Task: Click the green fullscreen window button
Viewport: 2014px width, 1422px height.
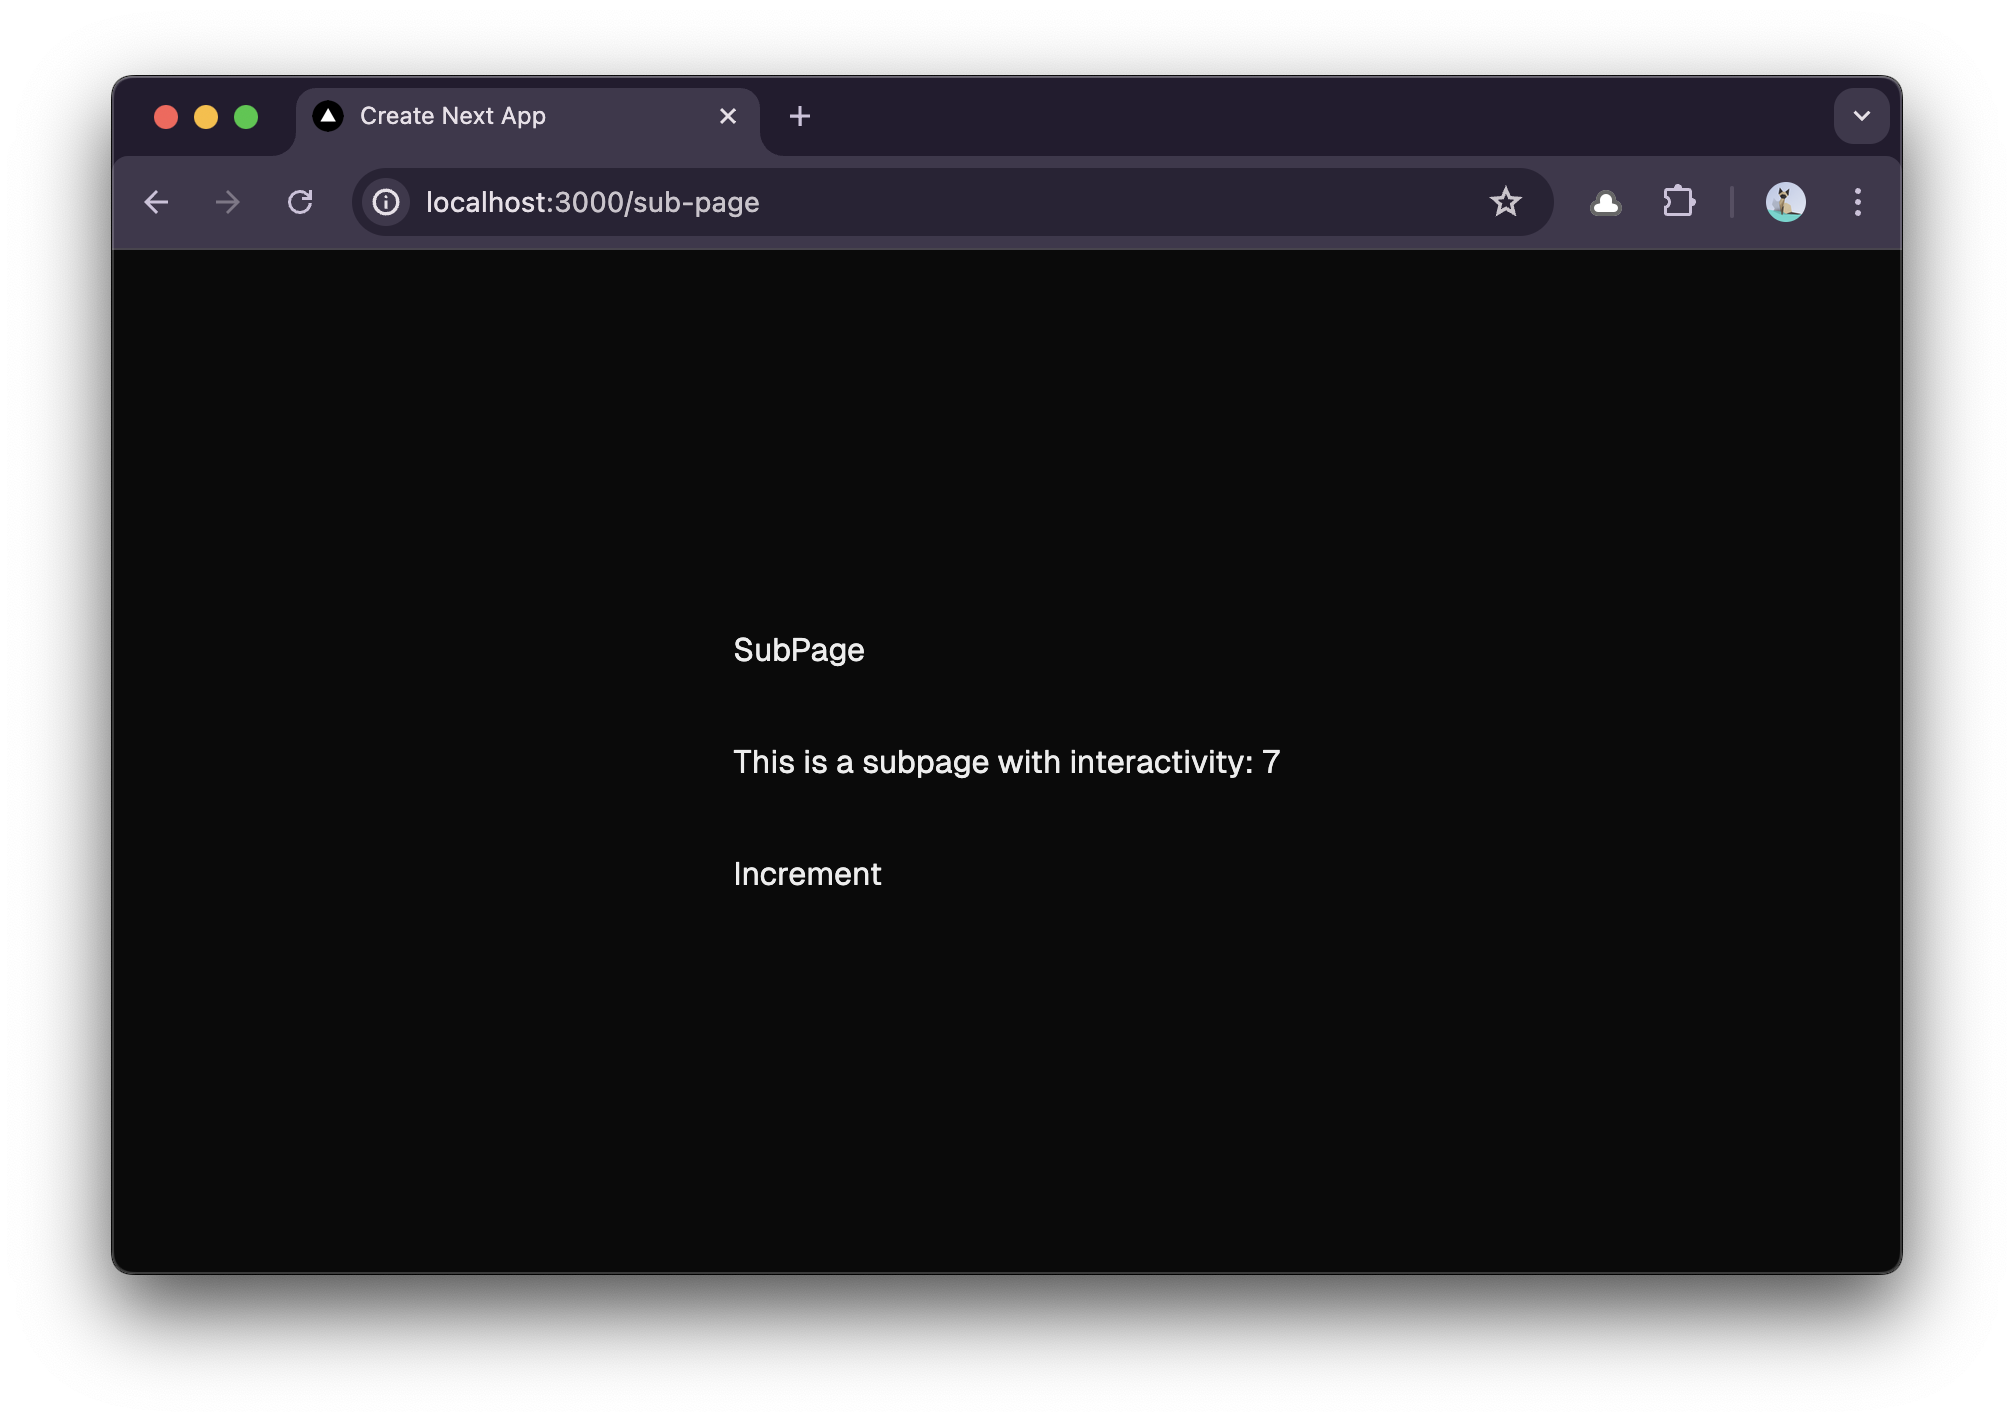Action: [x=246, y=117]
